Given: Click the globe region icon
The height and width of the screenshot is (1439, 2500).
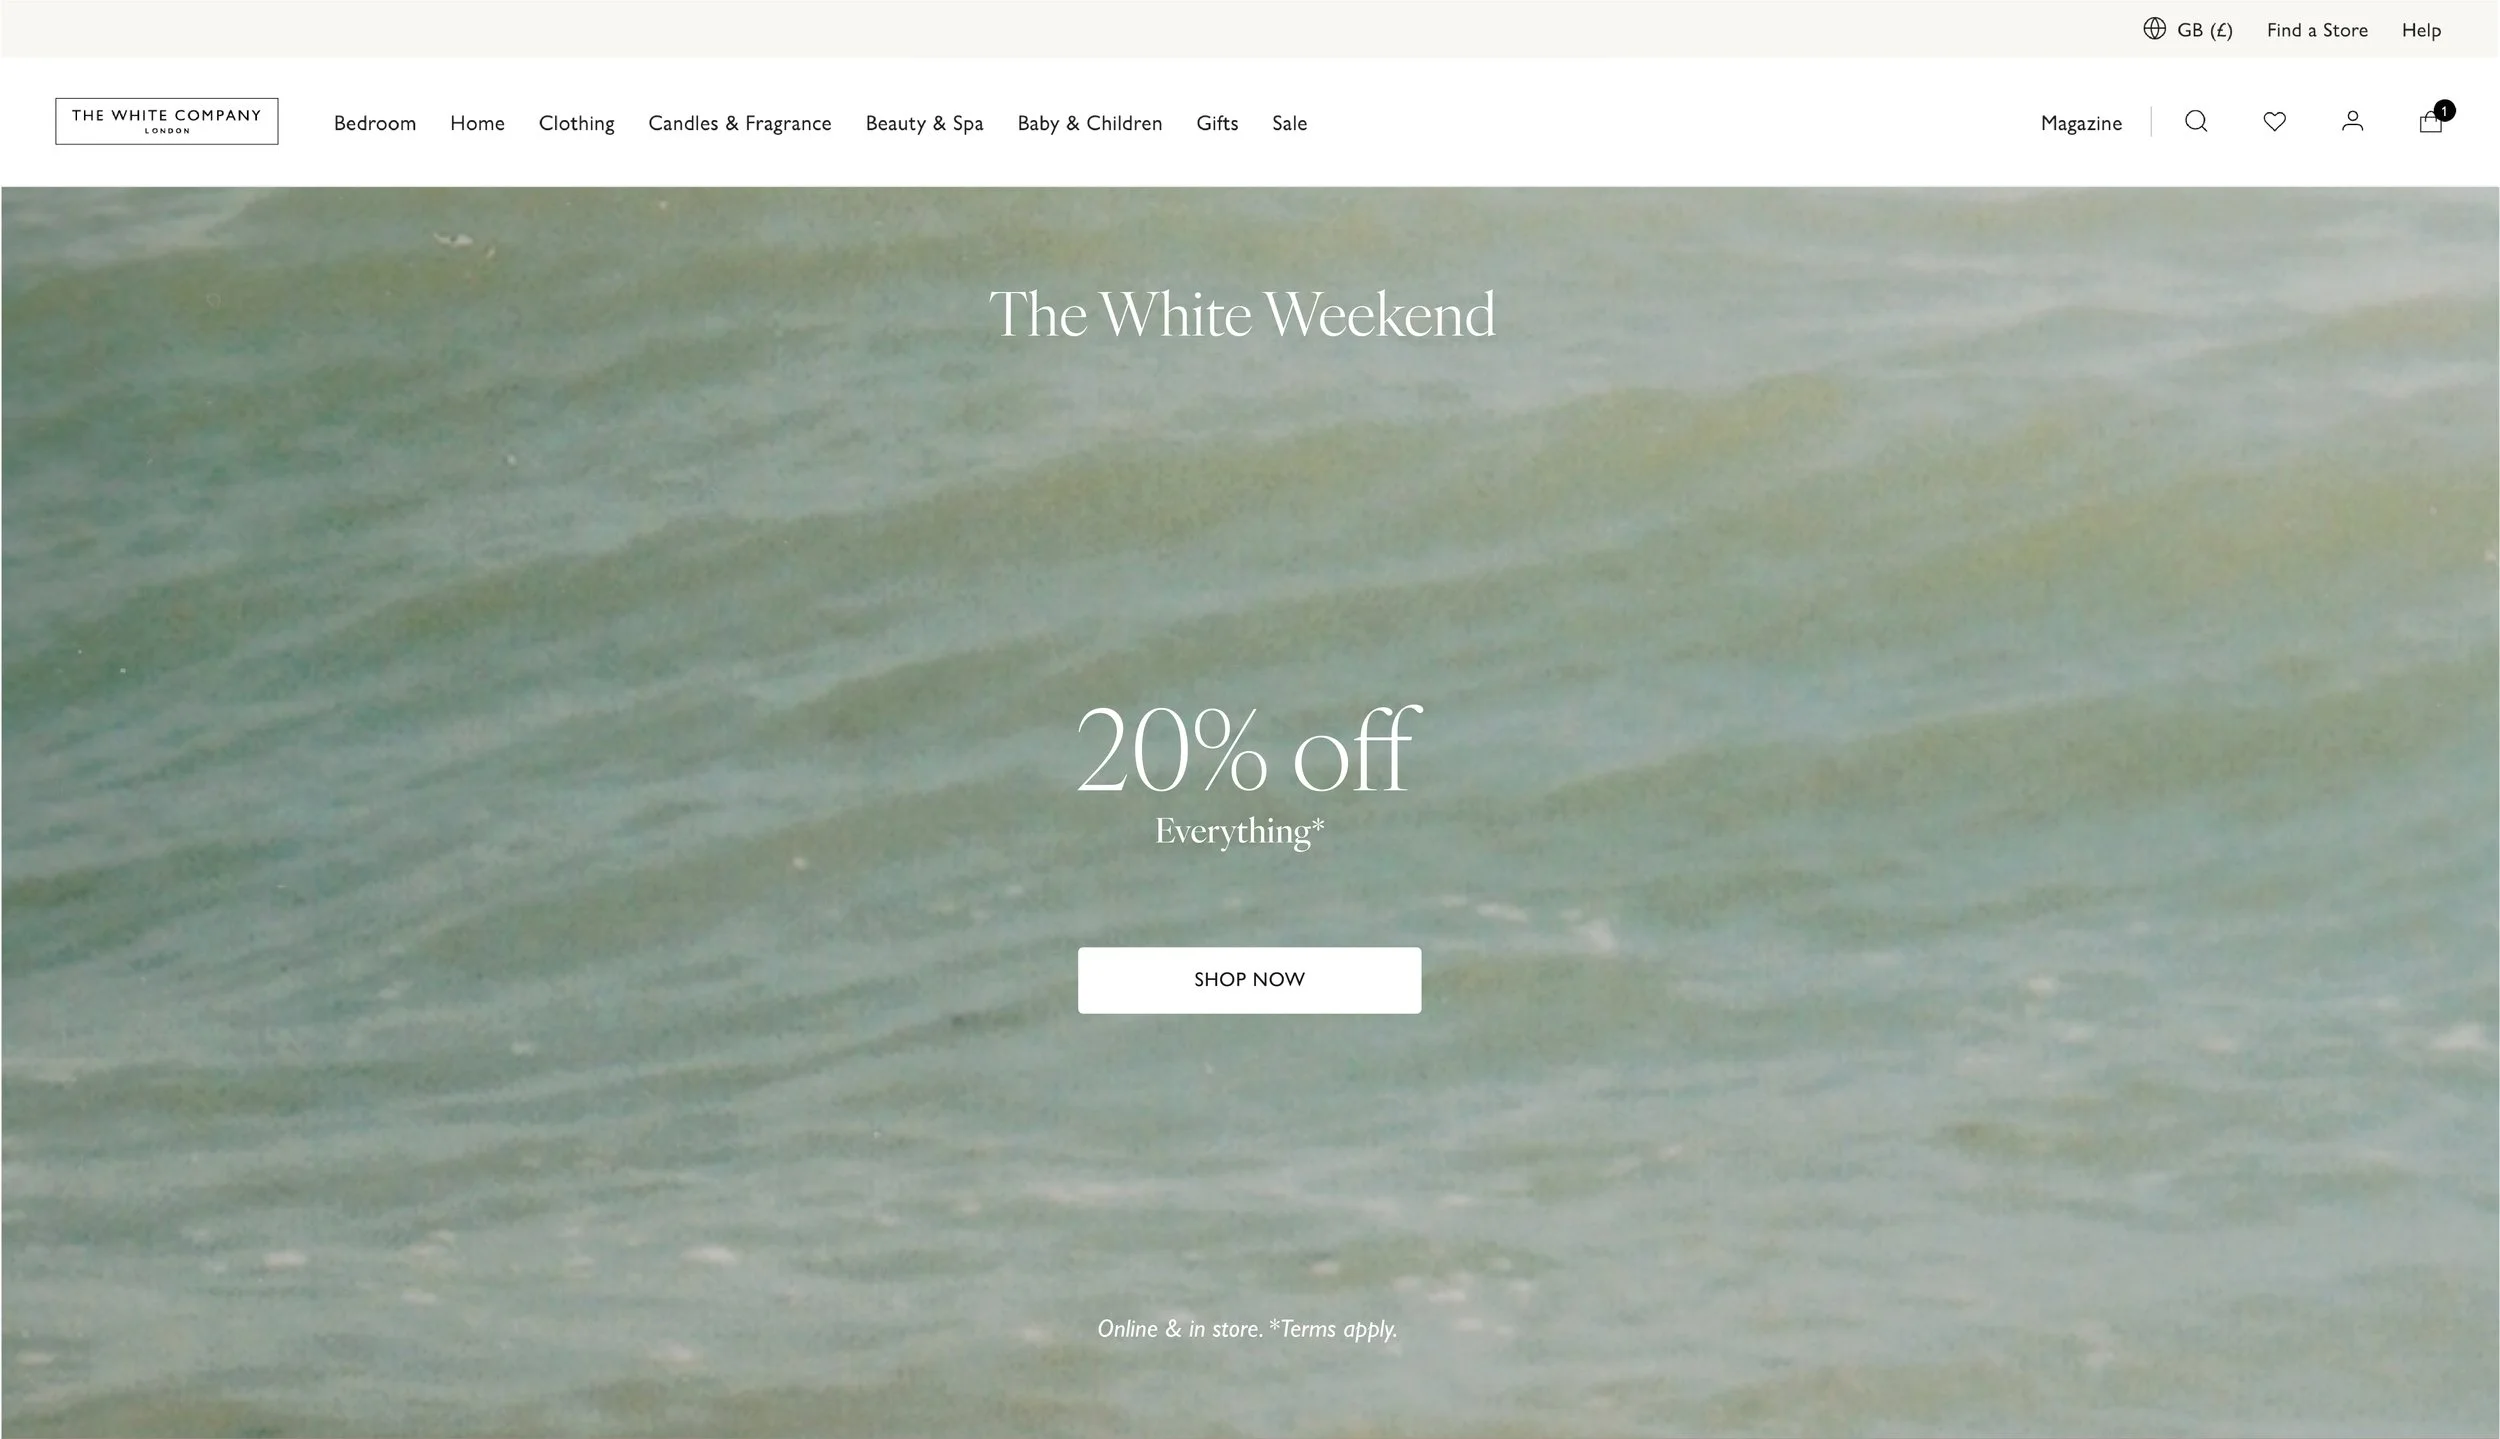Looking at the screenshot, I should tap(2155, 29).
